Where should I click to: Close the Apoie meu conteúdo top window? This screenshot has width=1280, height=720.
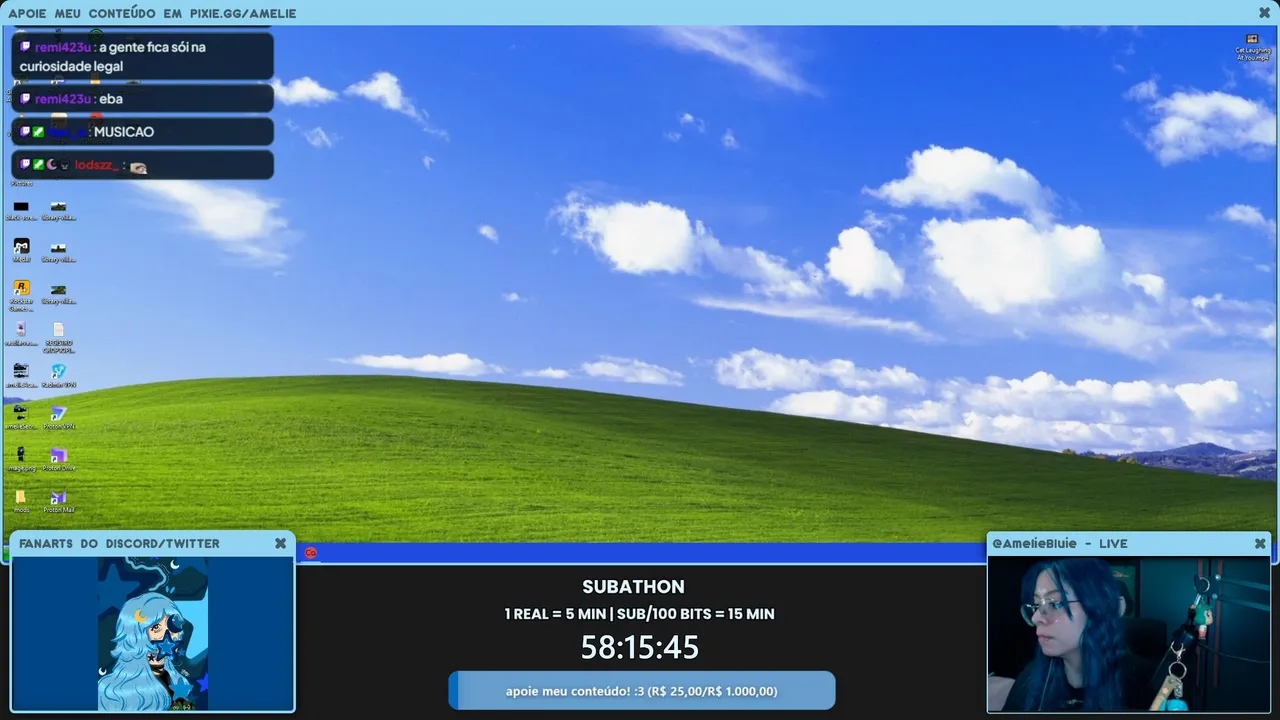click(x=1264, y=13)
